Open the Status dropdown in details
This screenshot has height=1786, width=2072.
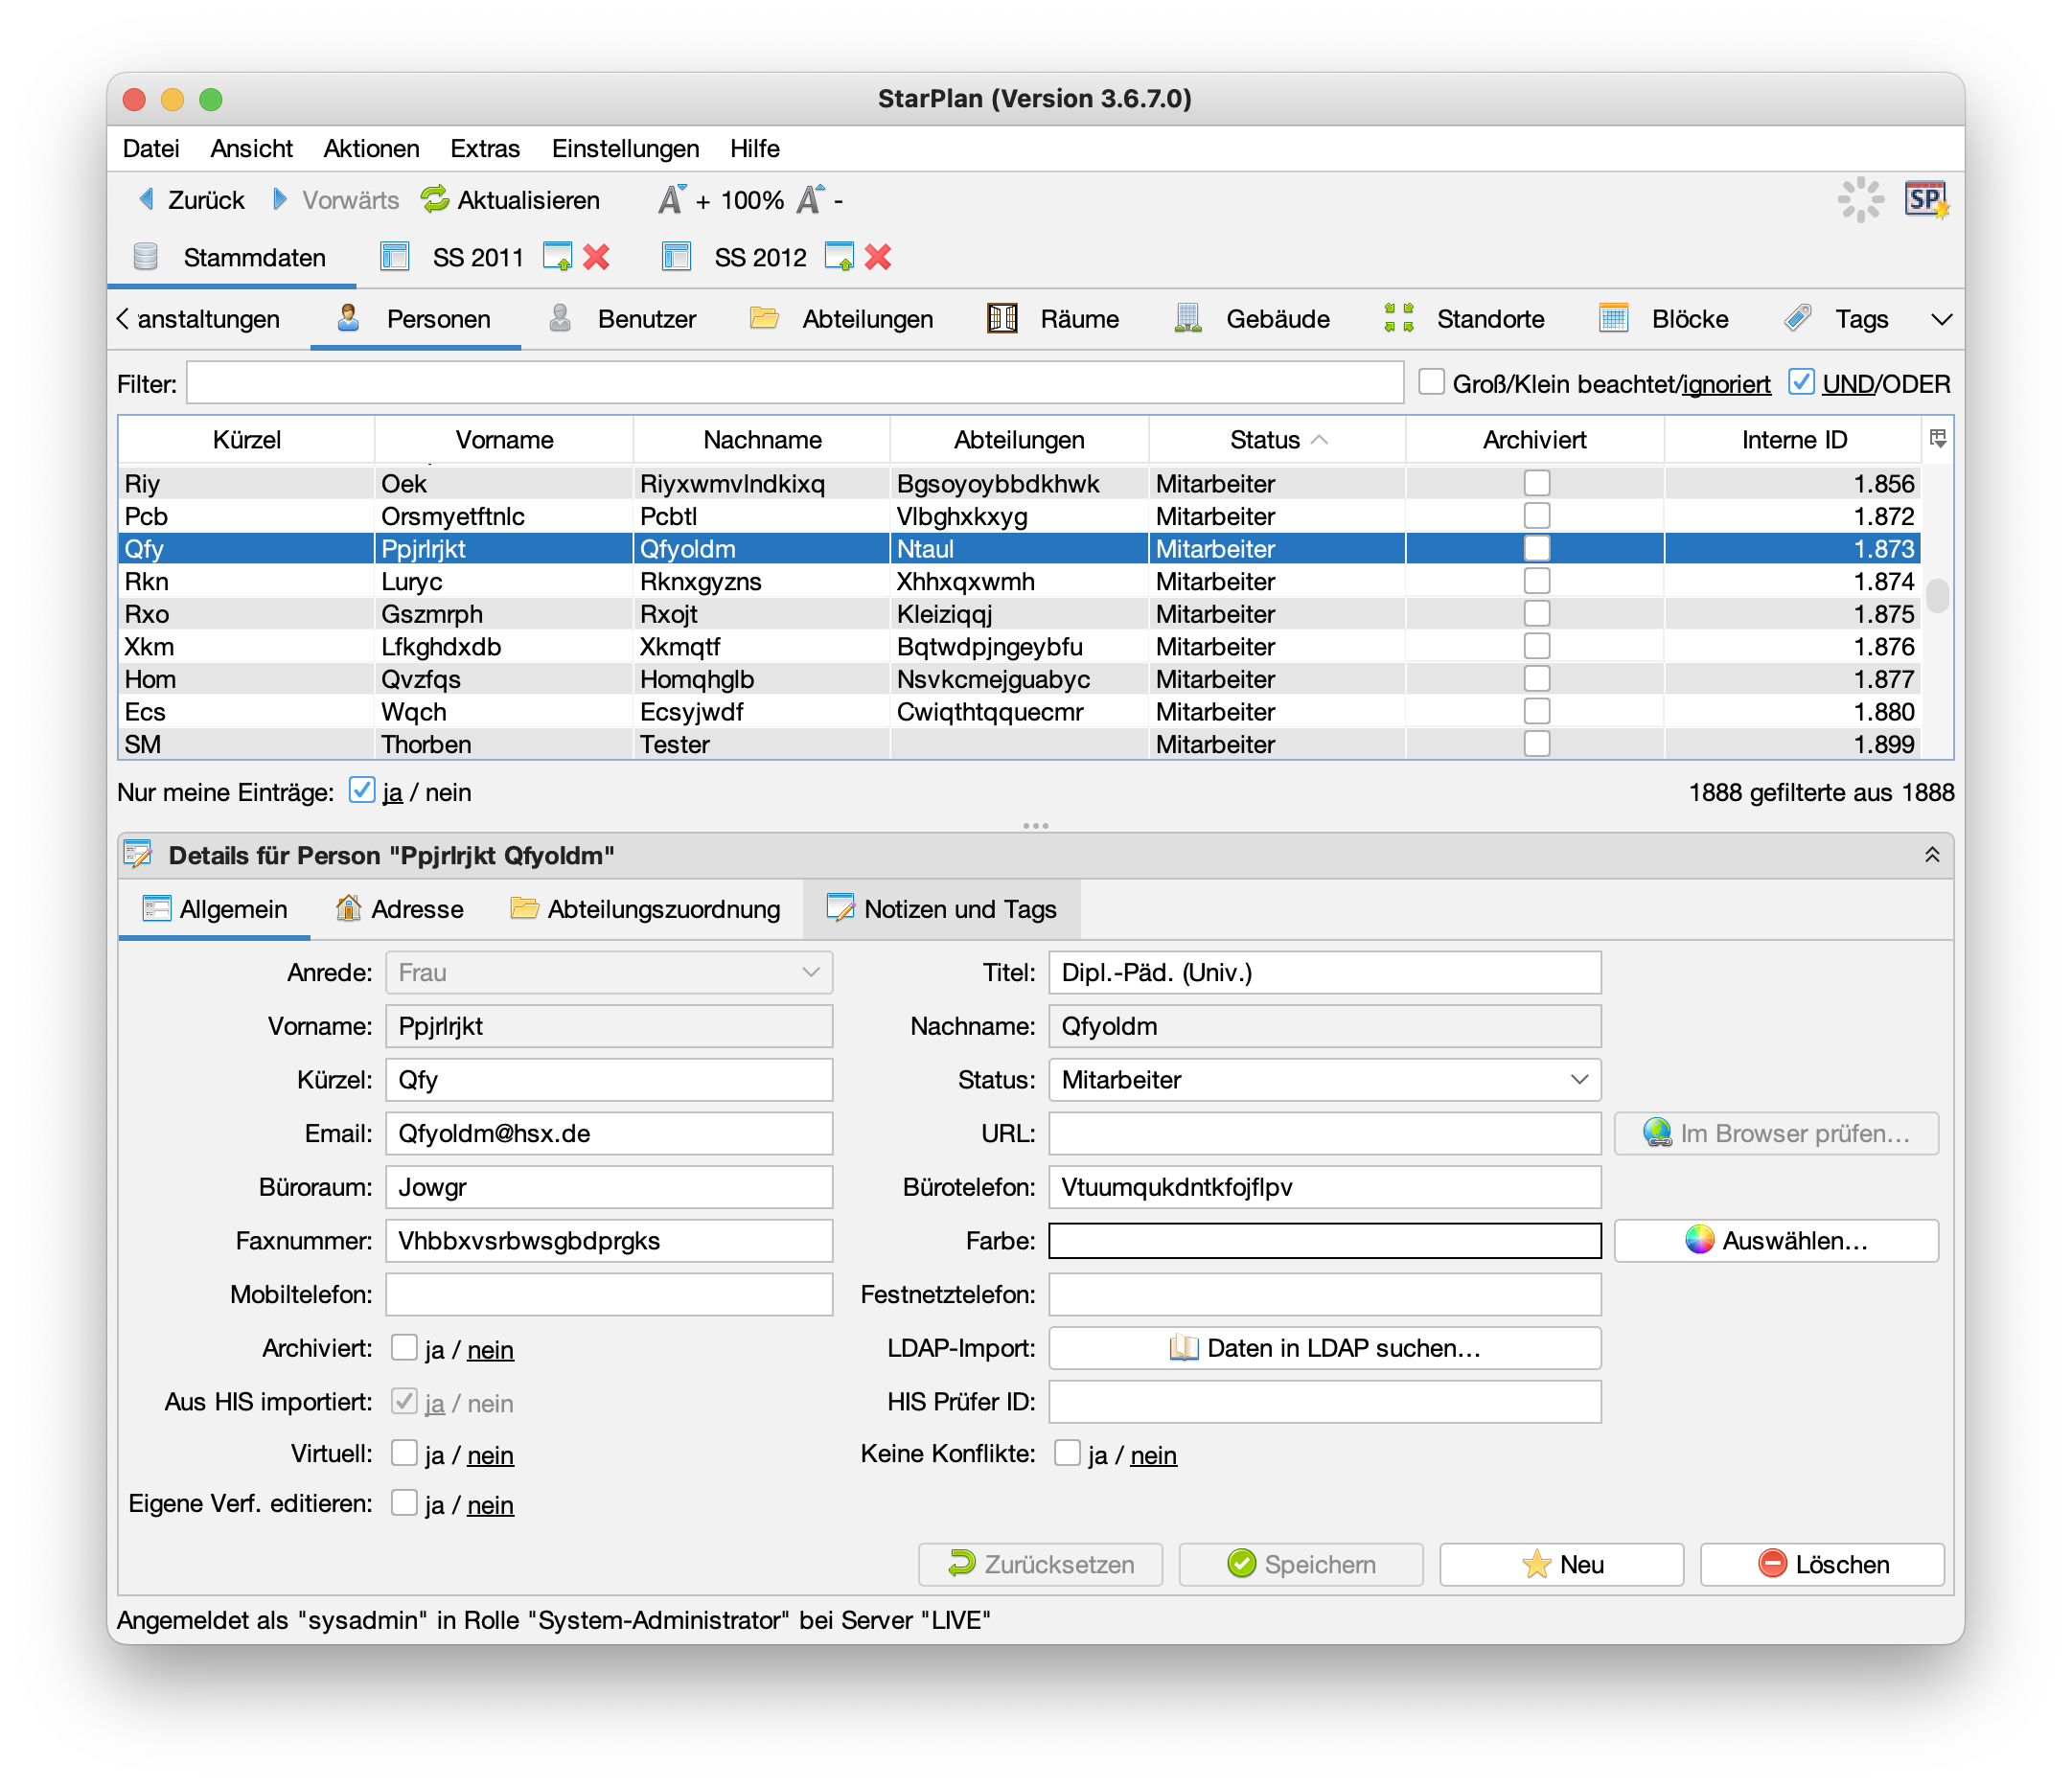click(x=1324, y=1080)
